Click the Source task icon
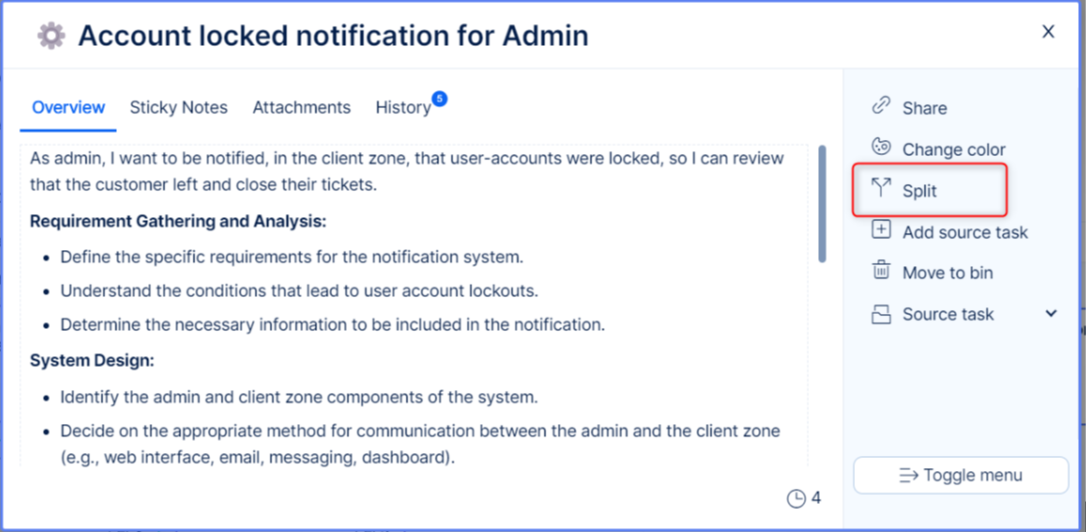The image size is (1086, 532). click(881, 314)
